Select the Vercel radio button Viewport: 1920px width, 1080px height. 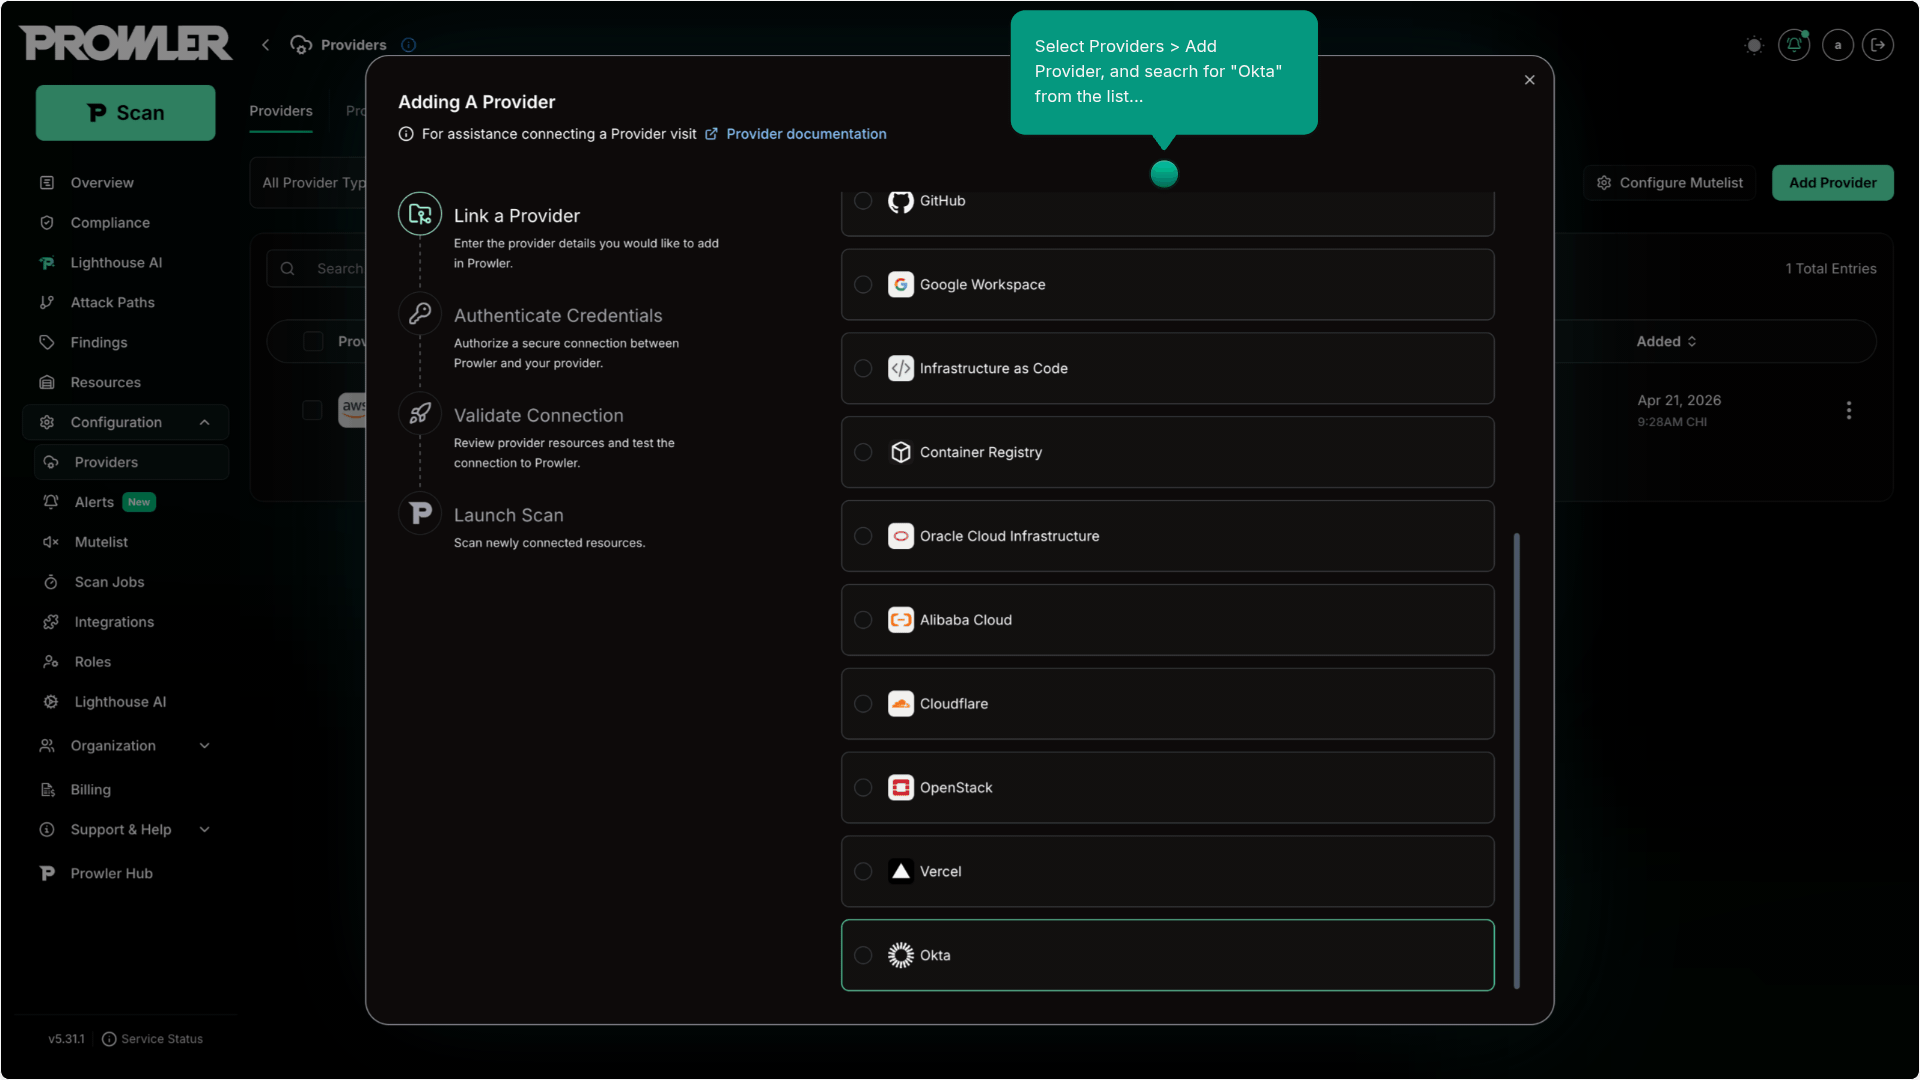pos(863,873)
